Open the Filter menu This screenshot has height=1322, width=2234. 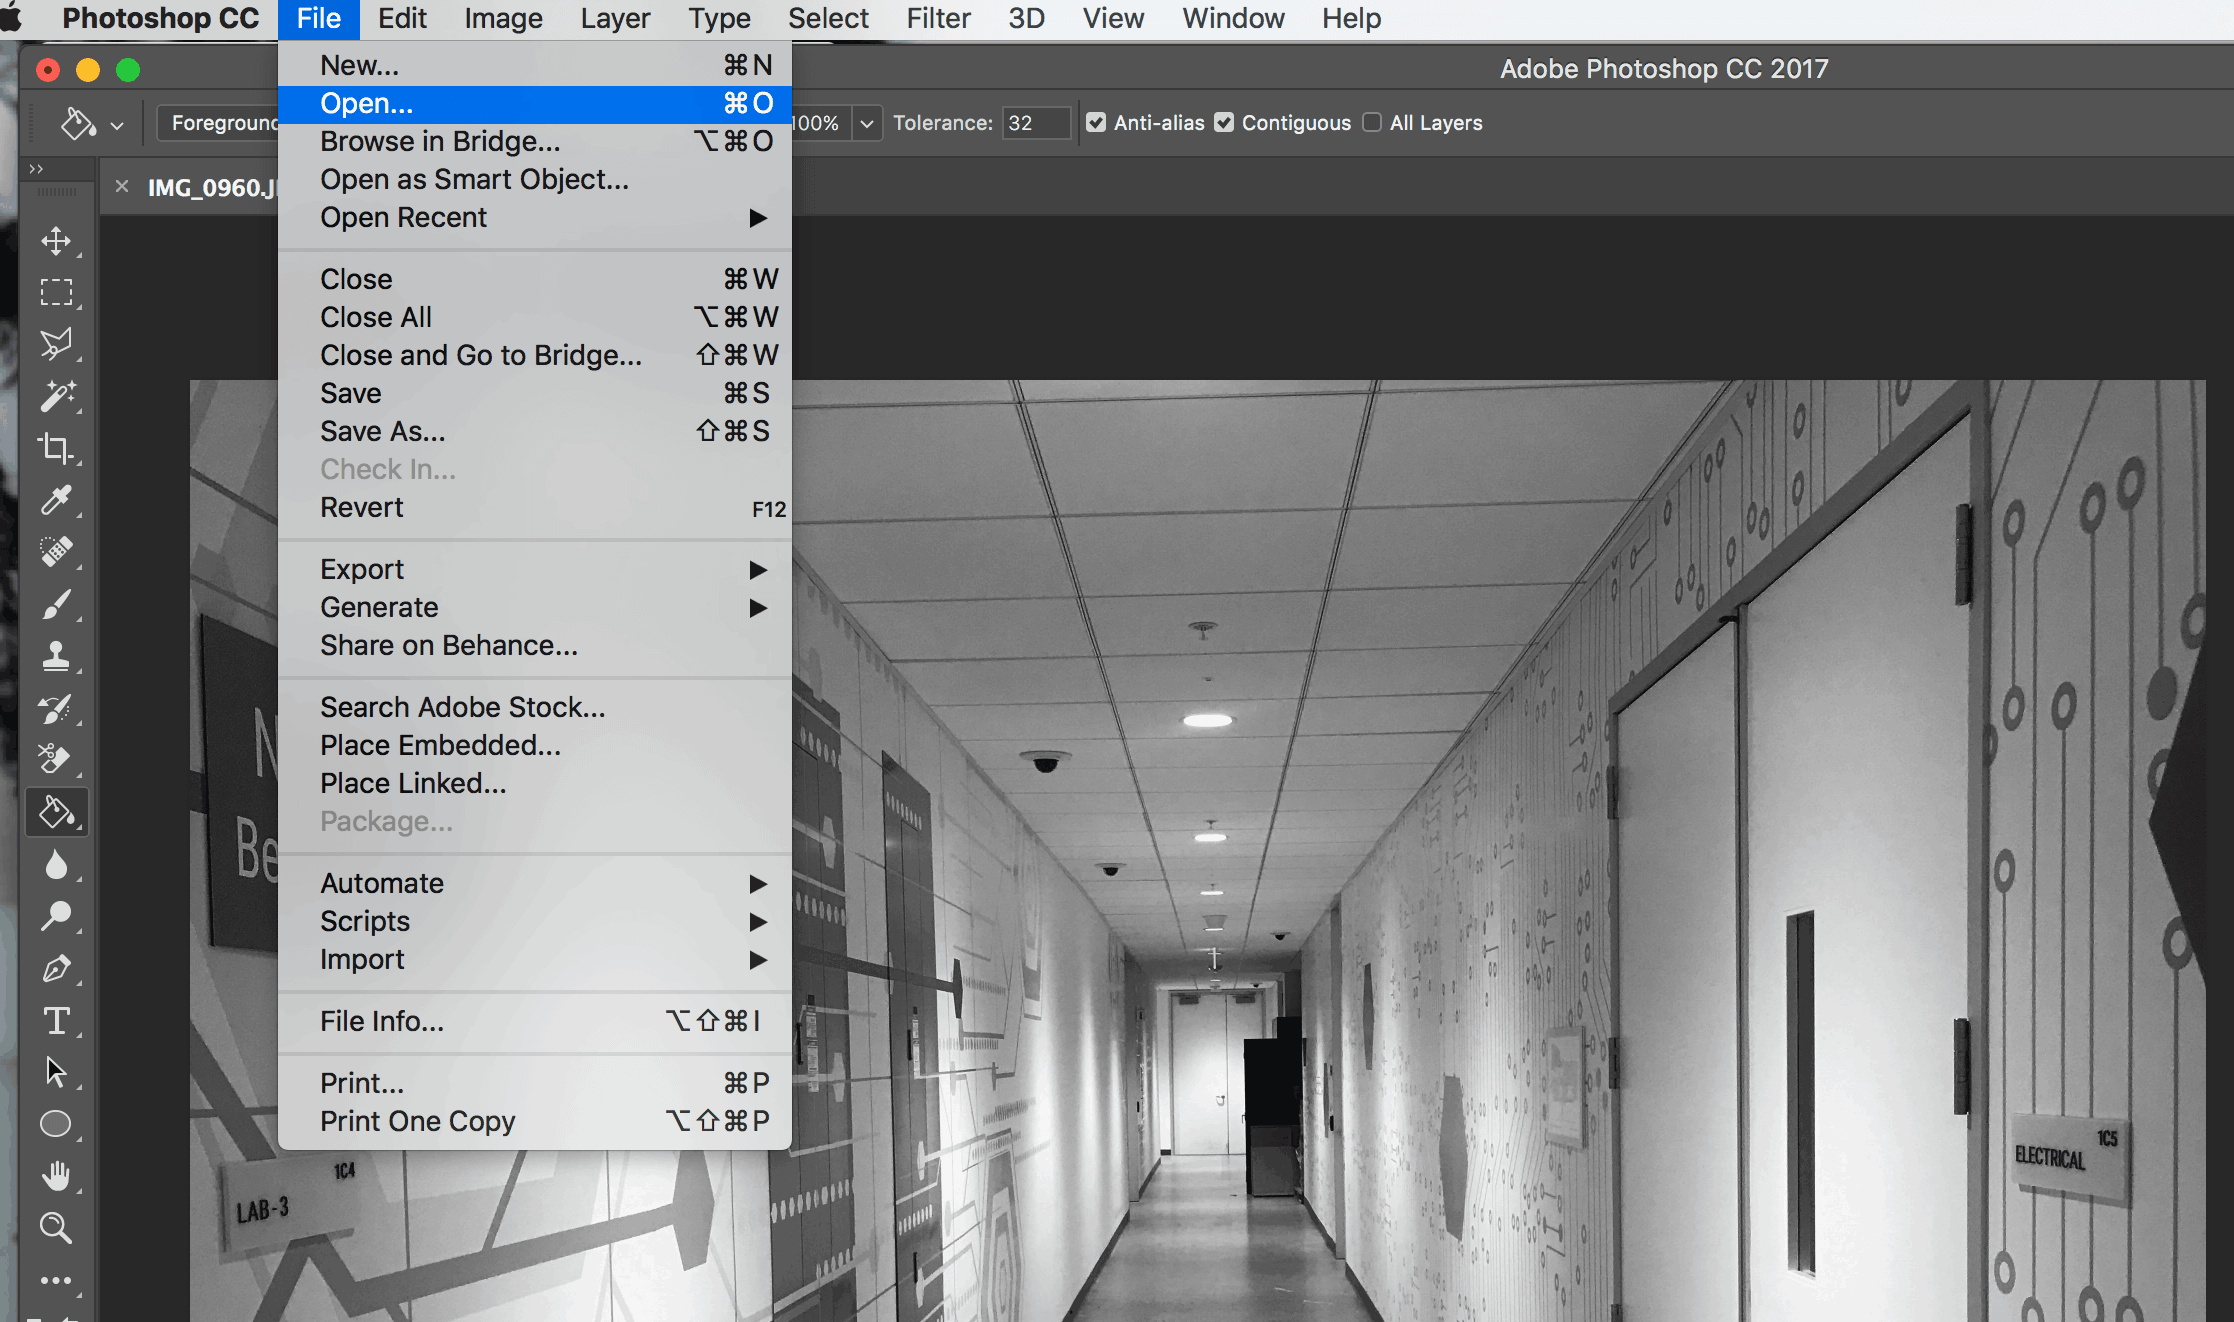[938, 18]
